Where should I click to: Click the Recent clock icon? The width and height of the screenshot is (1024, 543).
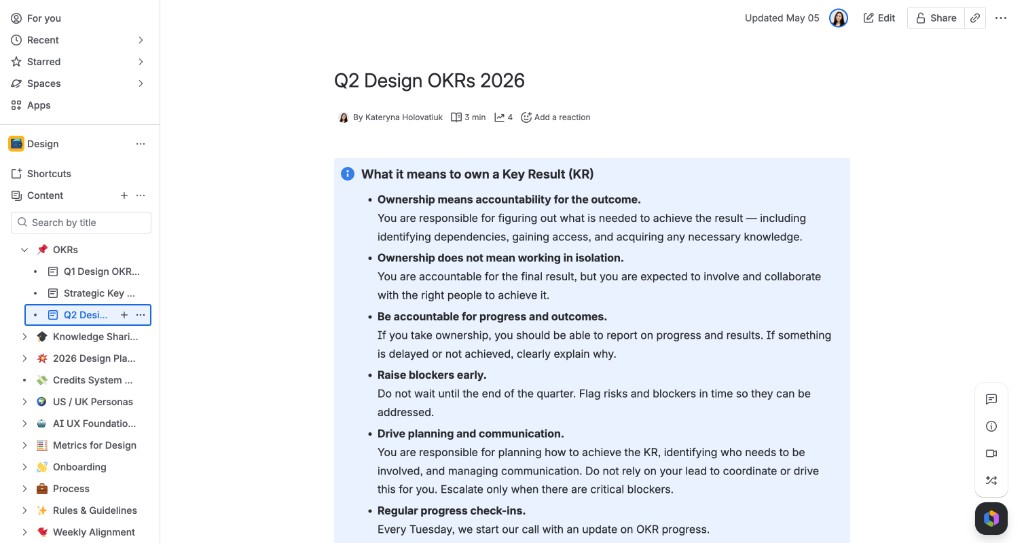[x=16, y=40]
